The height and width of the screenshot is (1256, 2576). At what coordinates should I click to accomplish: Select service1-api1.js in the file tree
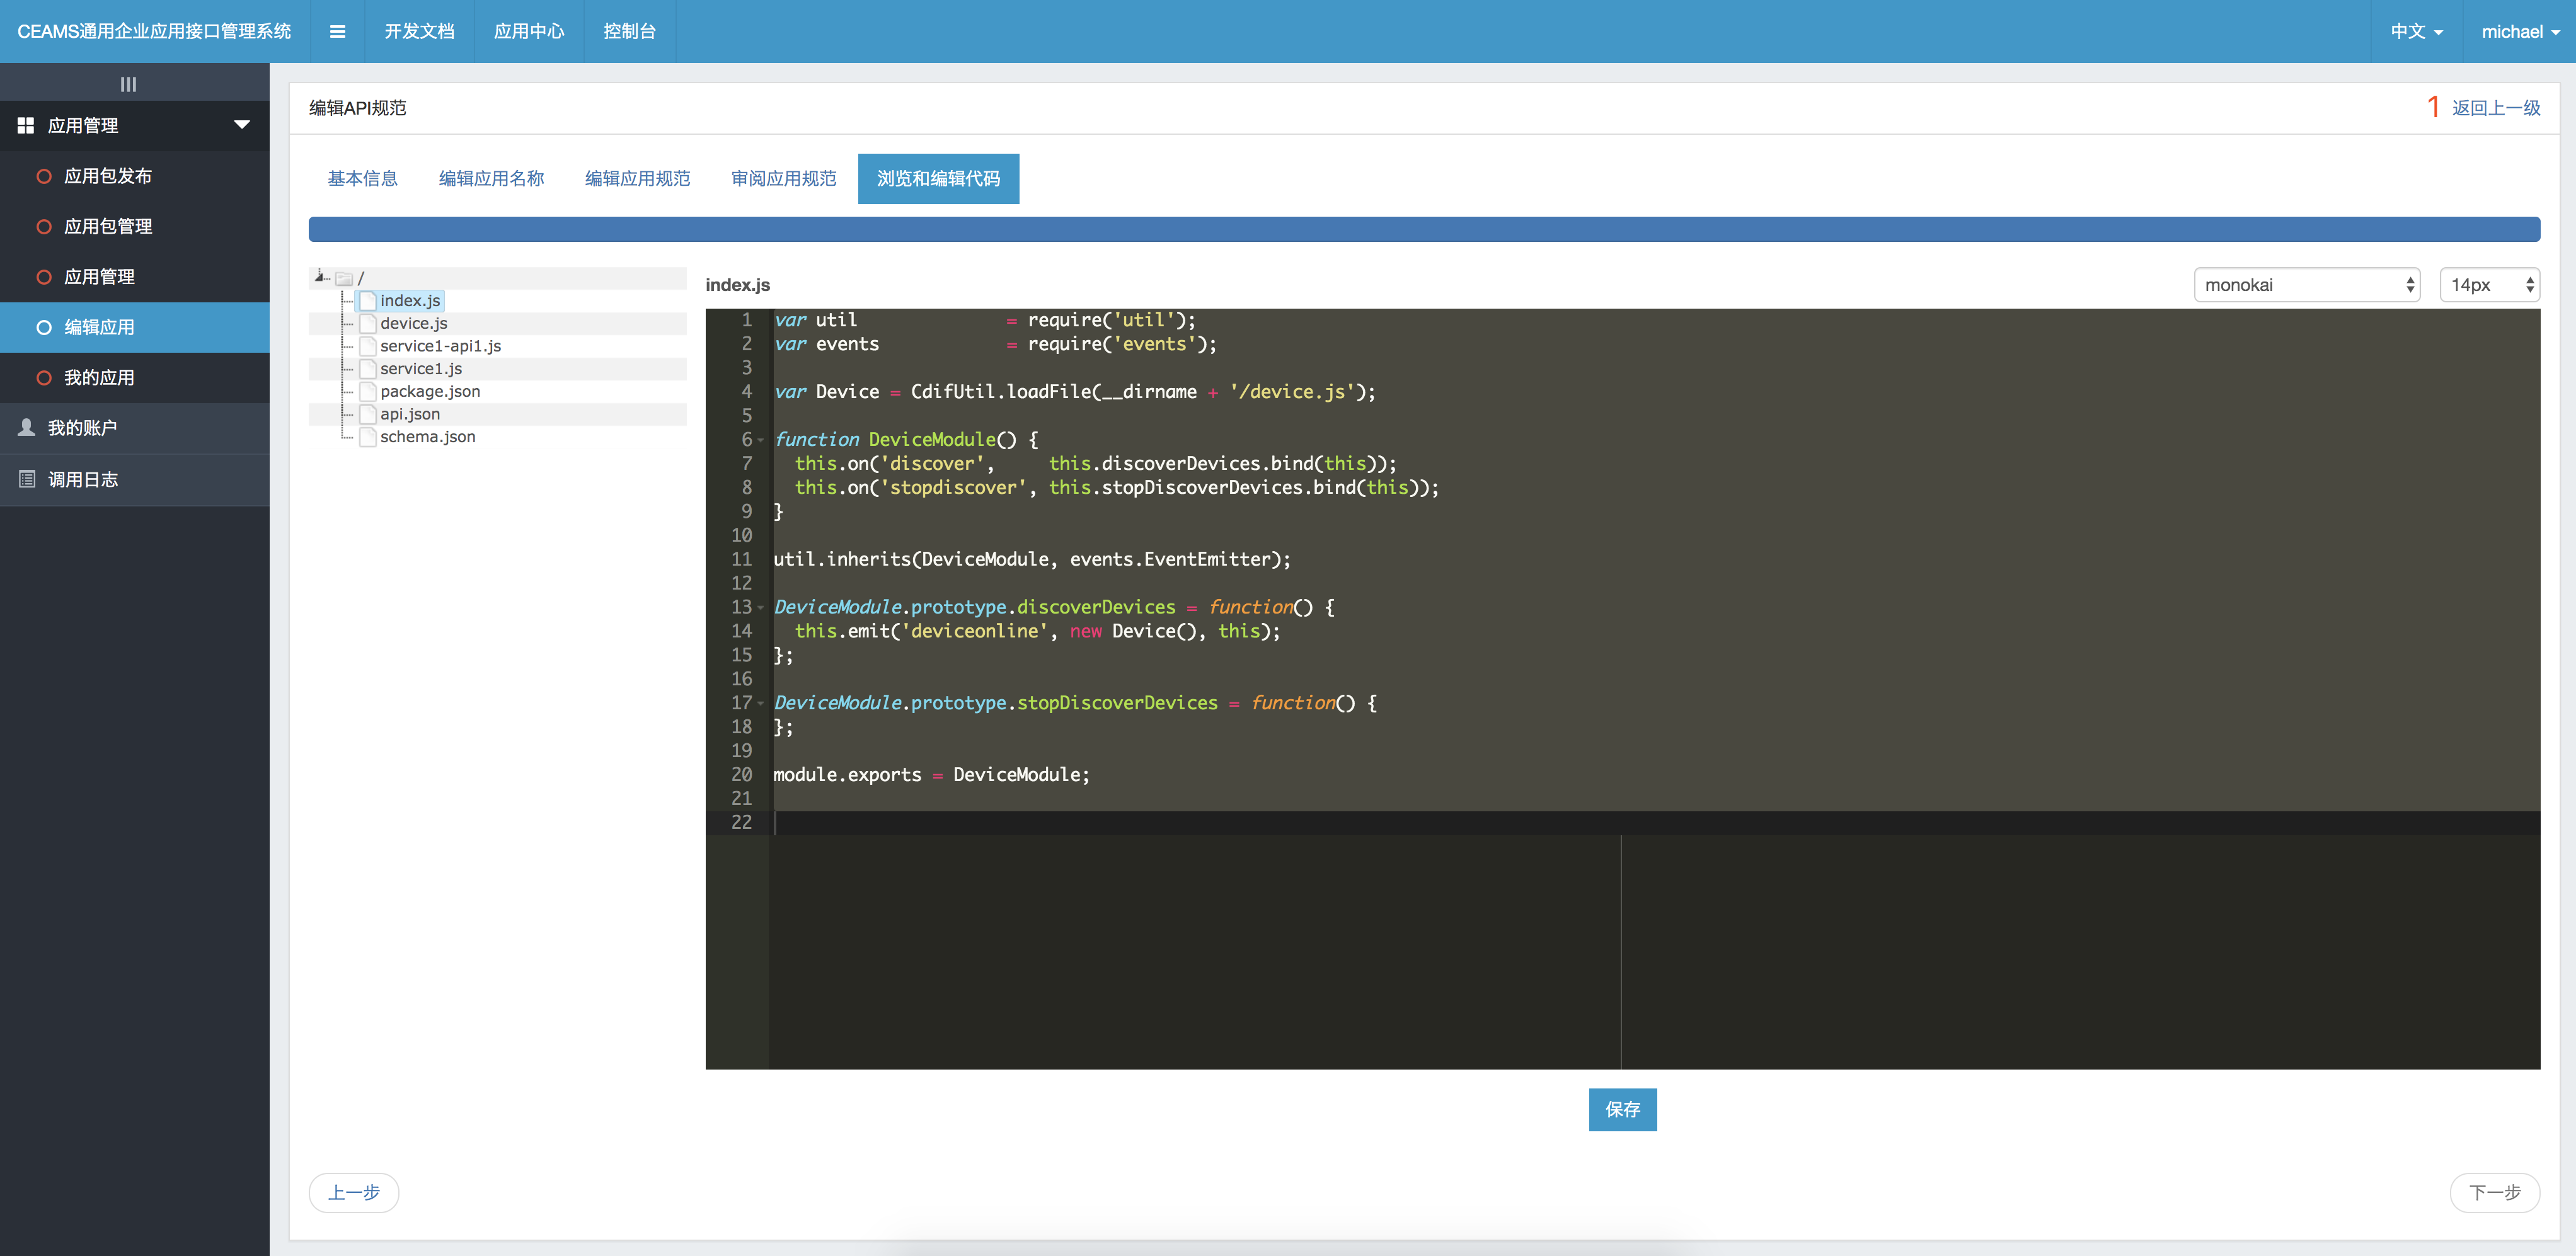(440, 346)
